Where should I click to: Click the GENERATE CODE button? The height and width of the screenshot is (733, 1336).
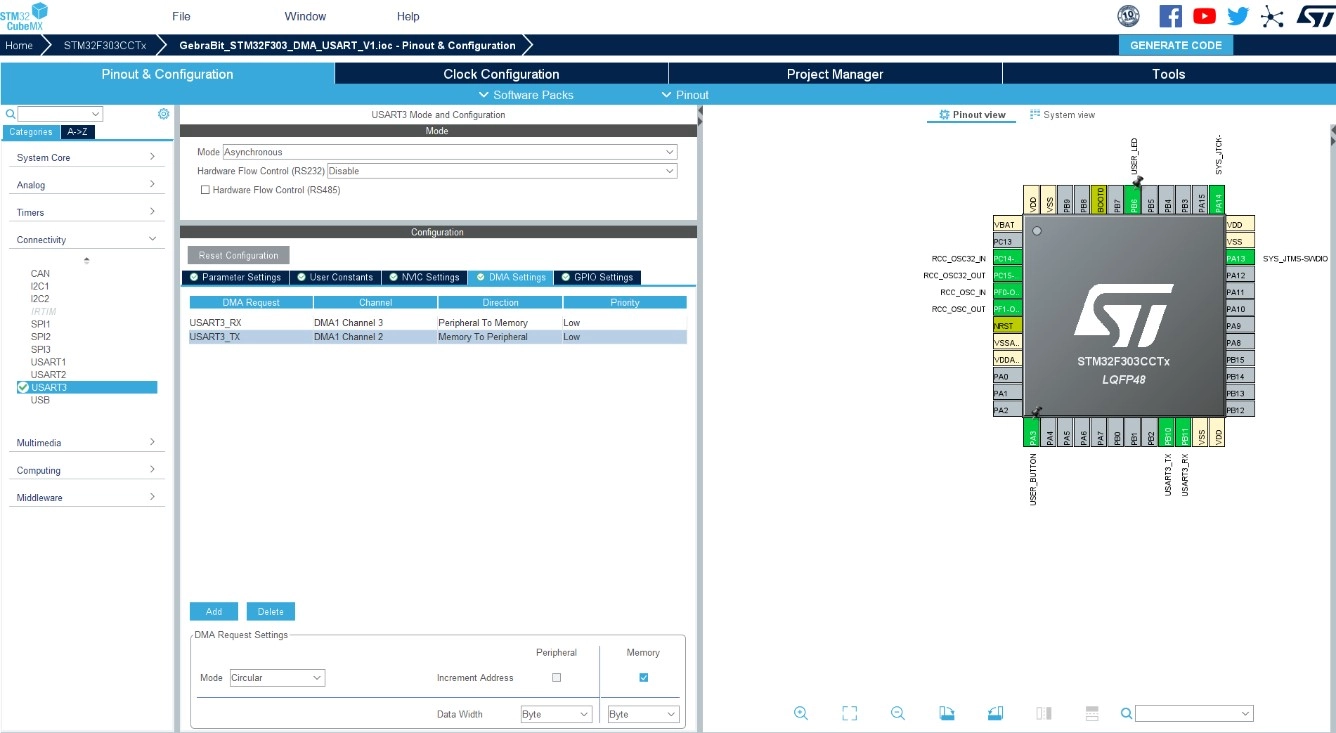[x=1176, y=45]
